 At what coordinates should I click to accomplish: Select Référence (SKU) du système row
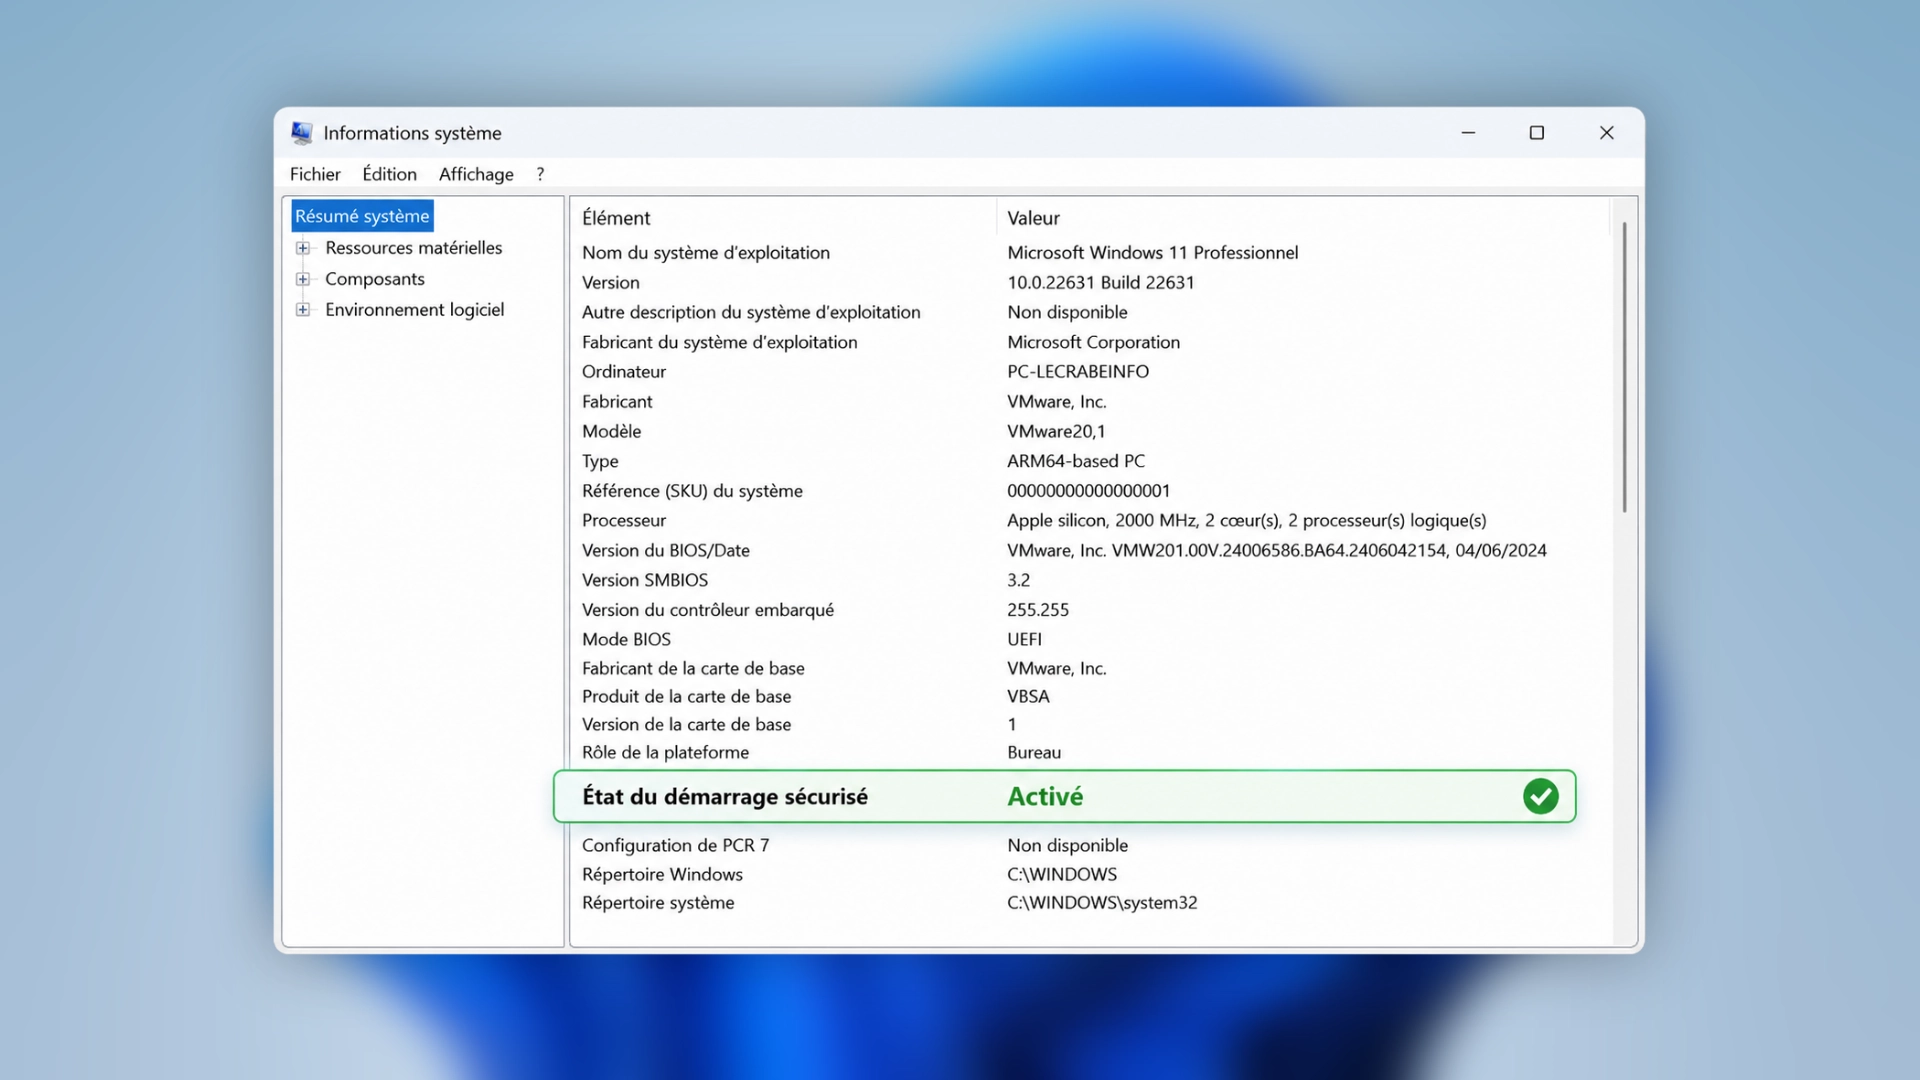tap(692, 491)
